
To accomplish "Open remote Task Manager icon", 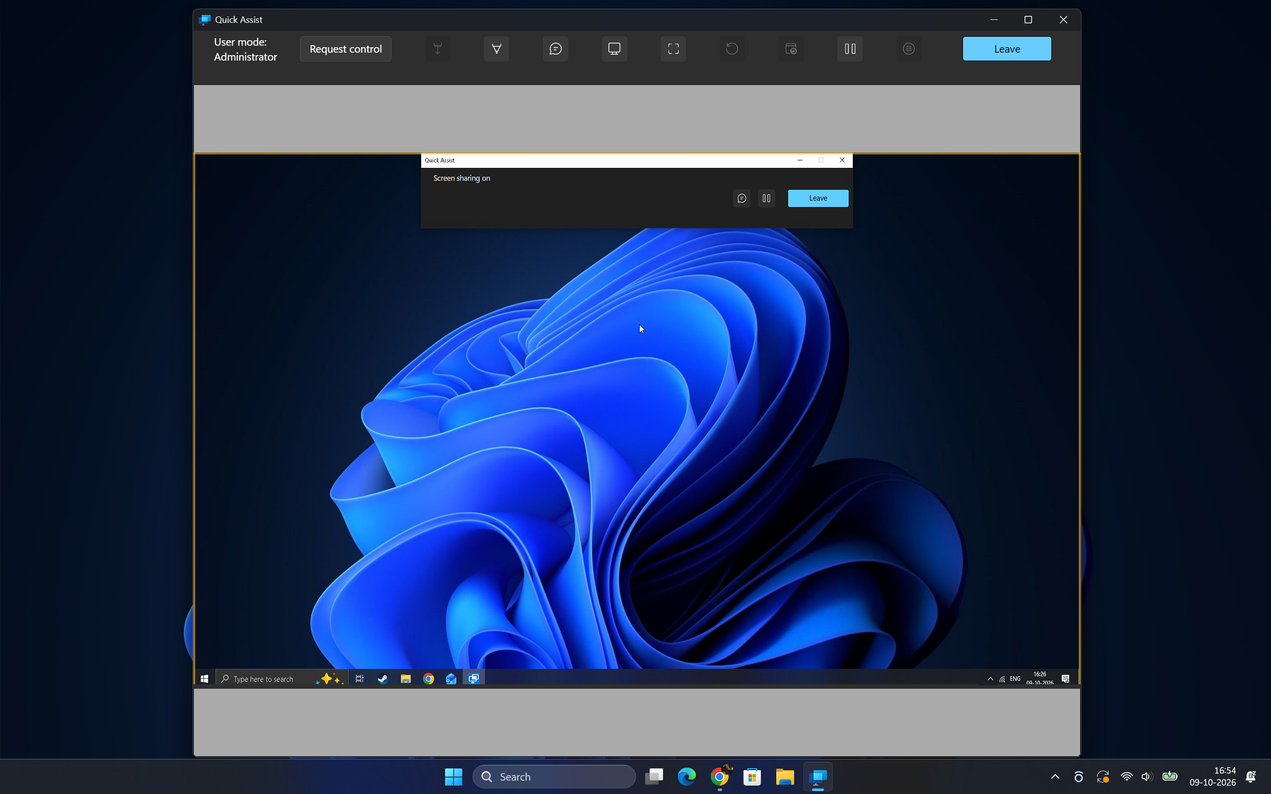I will (791, 49).
